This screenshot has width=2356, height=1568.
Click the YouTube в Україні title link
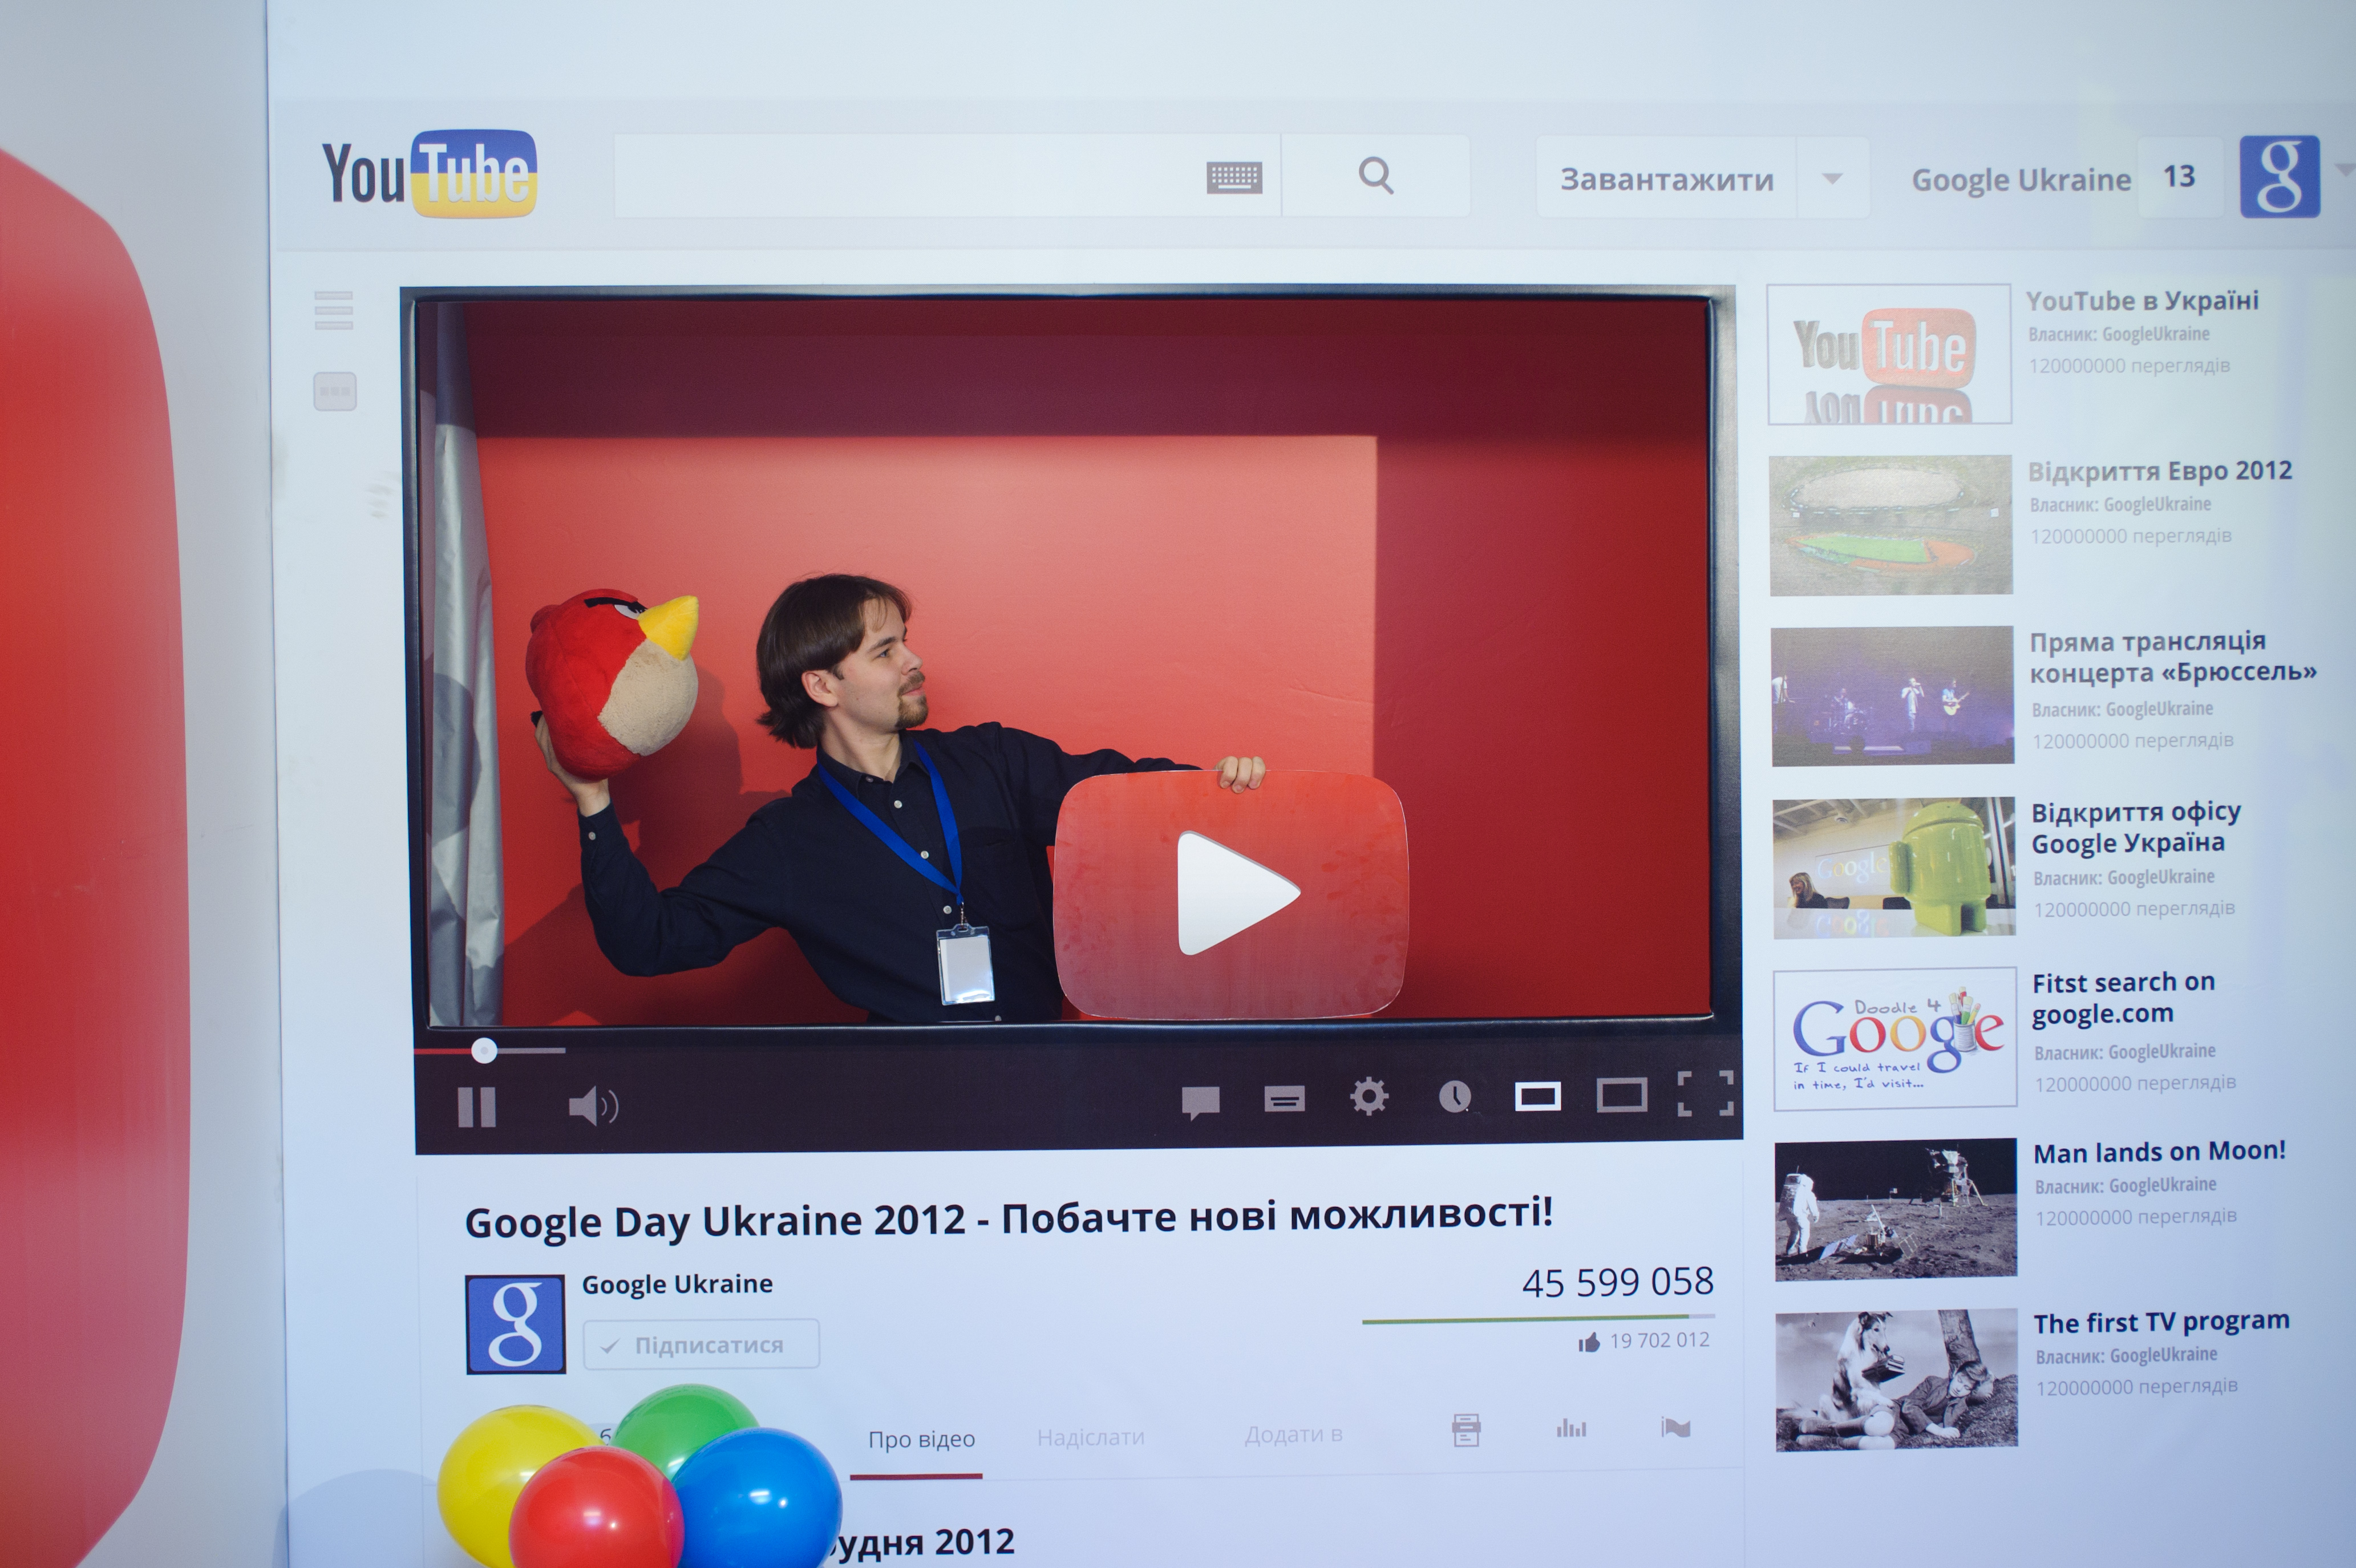pyautogui.click(x=2142, y=300)
